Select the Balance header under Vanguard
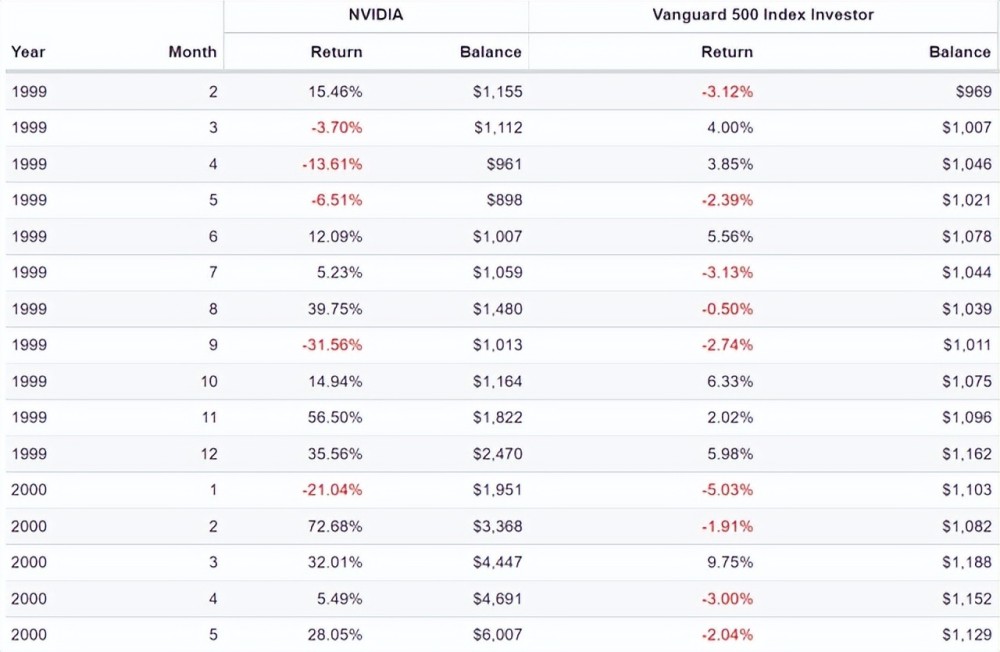 pyautogui.click(x=960, y=52)
